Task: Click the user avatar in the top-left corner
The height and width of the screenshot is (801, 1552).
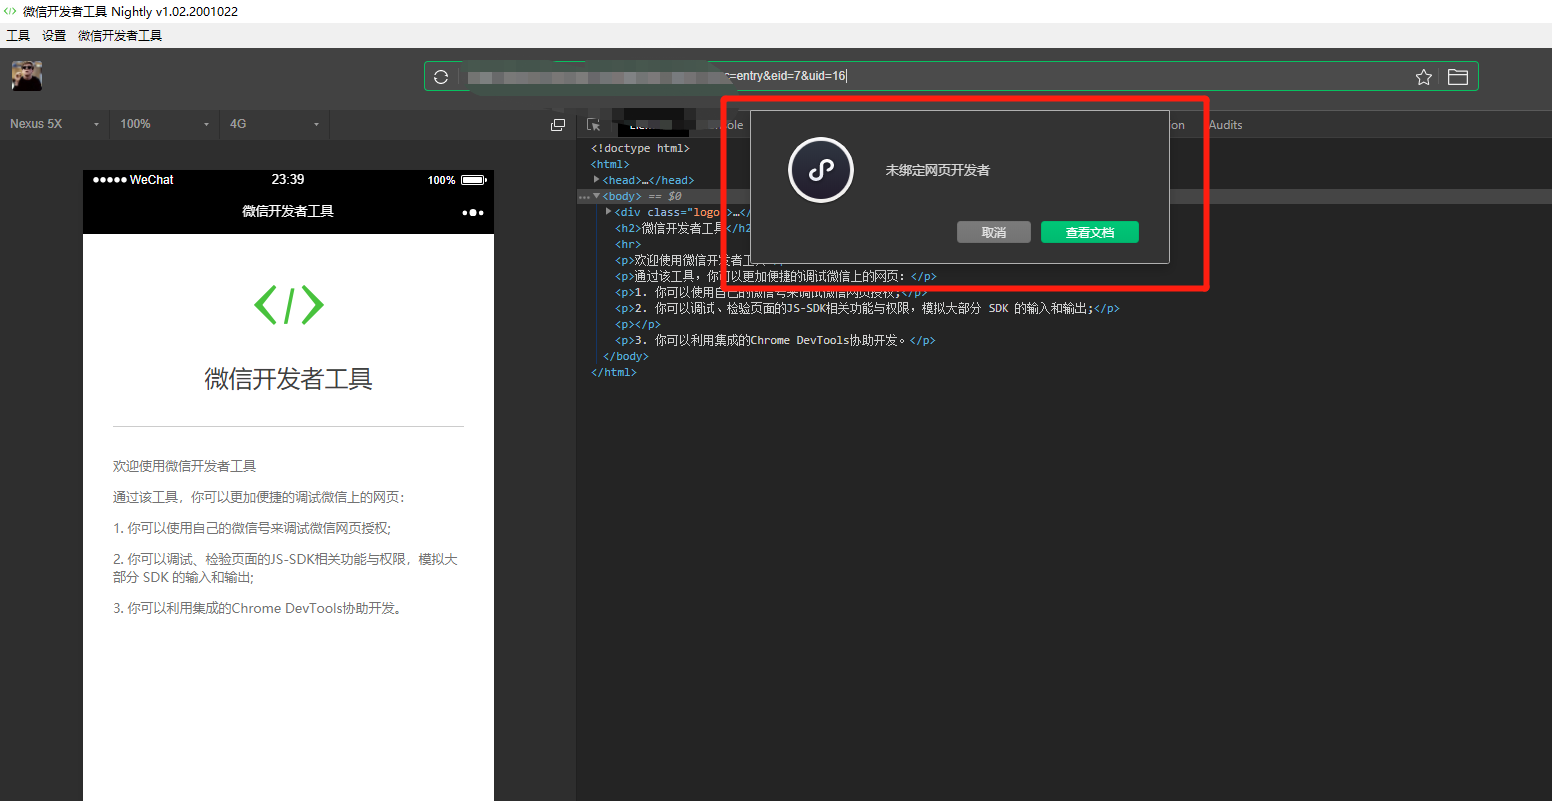Action: click(27, 76)
